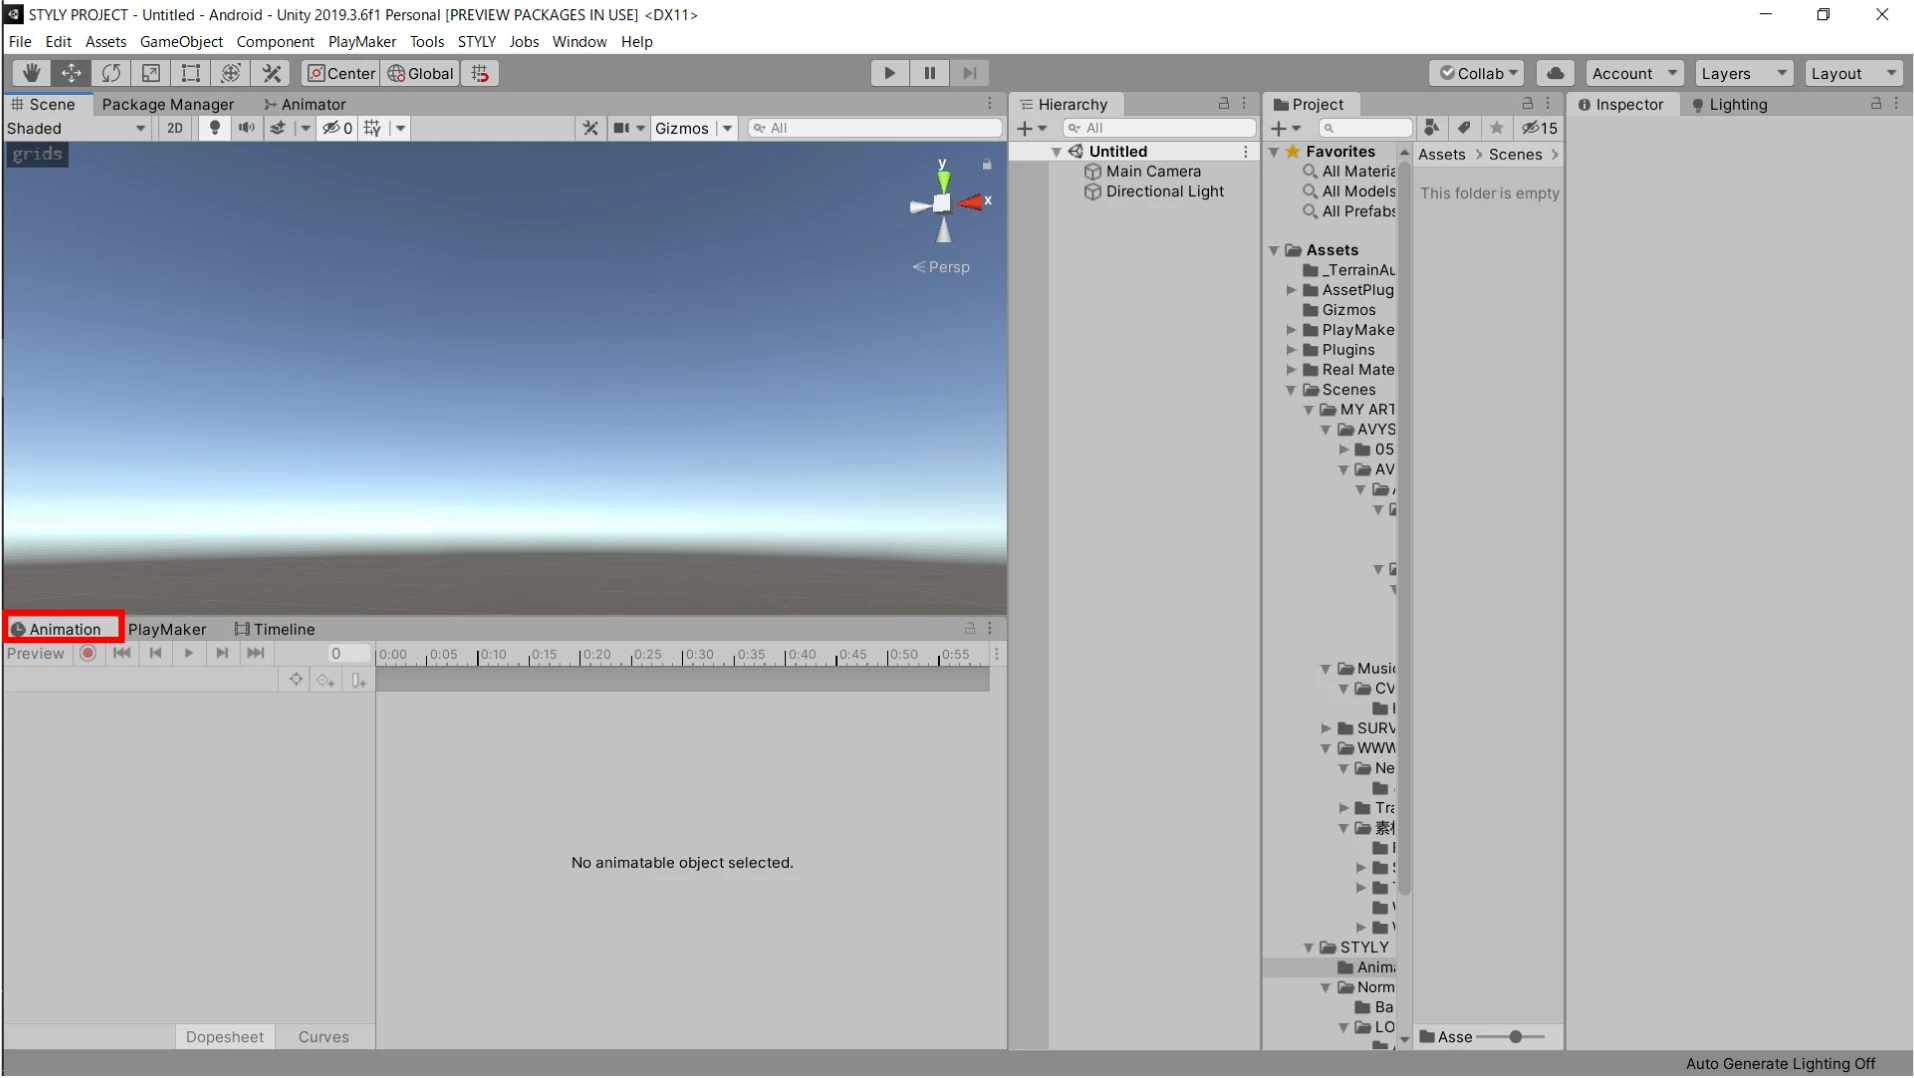This screenshot has height=1078, width=1914.
Task: Toggle scene effects icon
Action: (x=278, y=128)
